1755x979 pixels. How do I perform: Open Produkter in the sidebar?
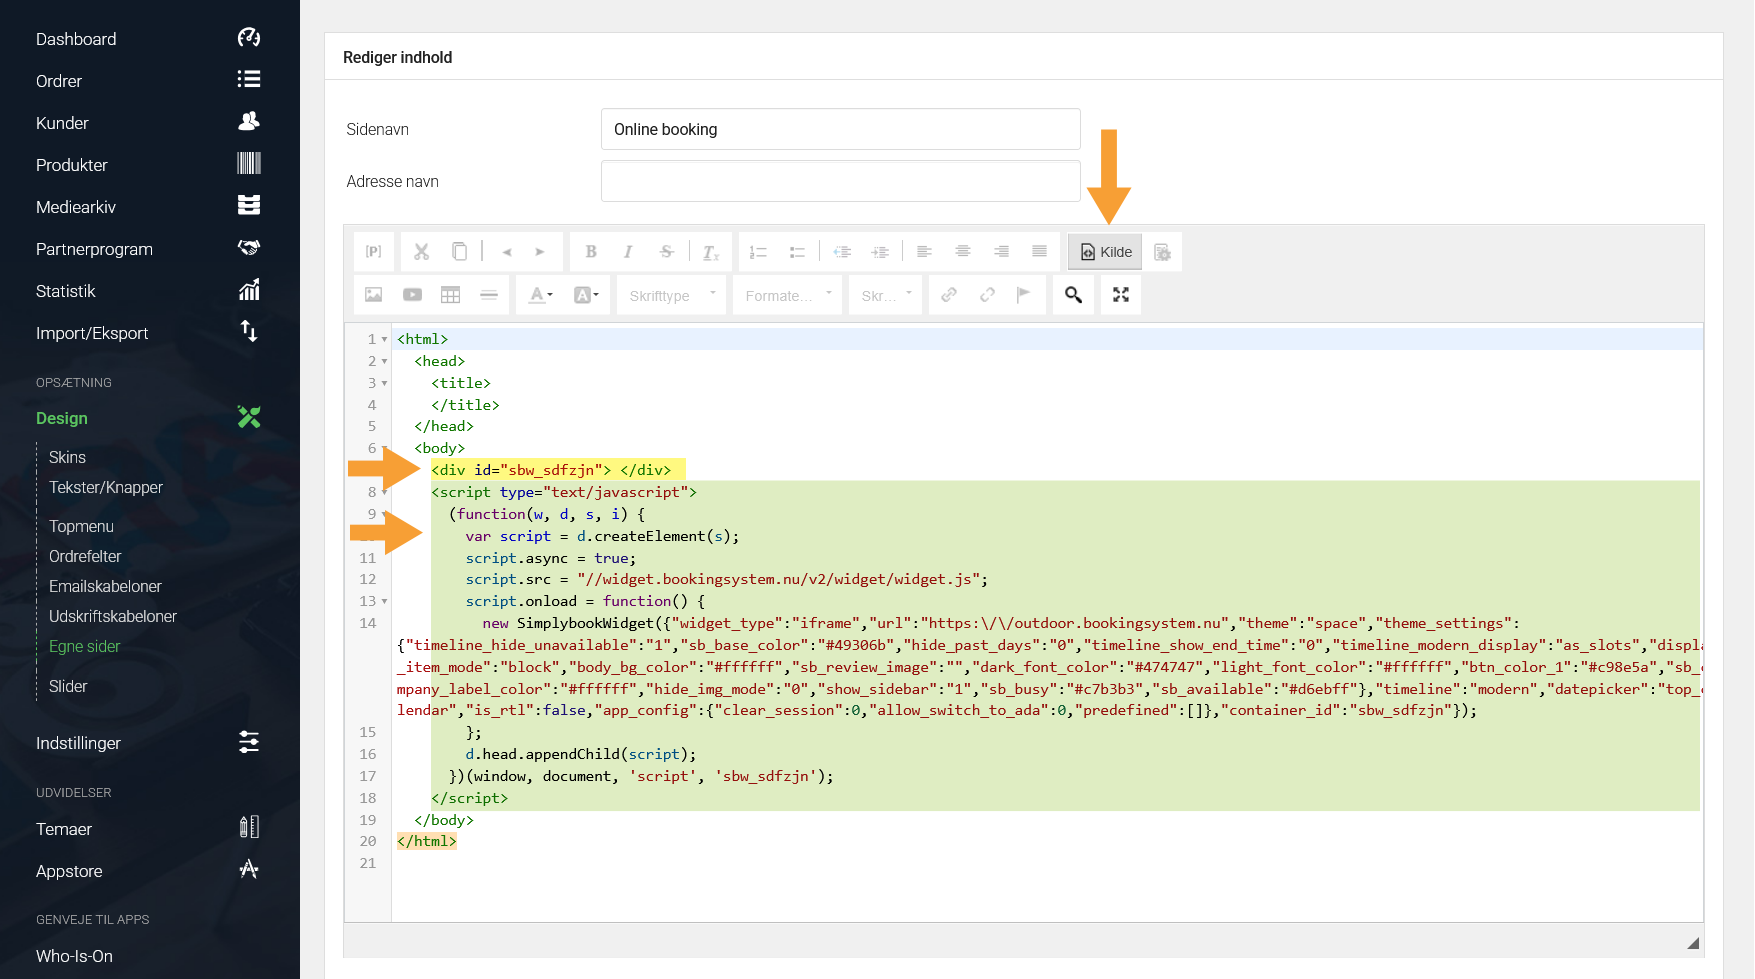coord(72,165)
